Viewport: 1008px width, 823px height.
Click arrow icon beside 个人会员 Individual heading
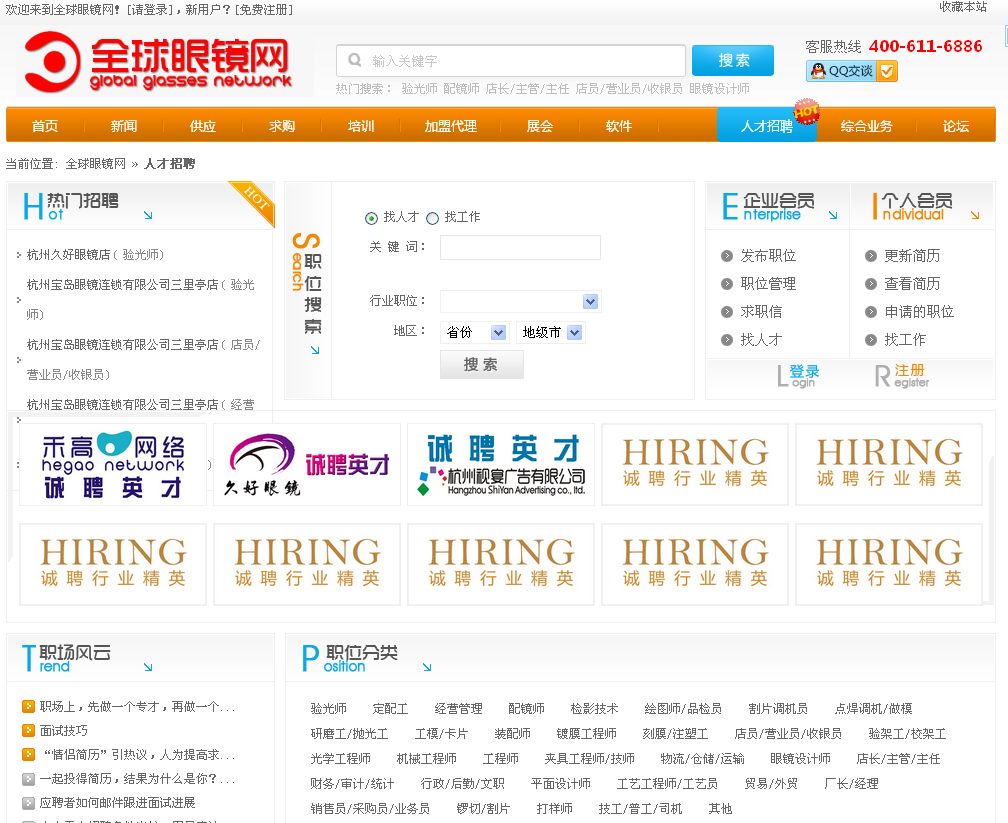974,215
